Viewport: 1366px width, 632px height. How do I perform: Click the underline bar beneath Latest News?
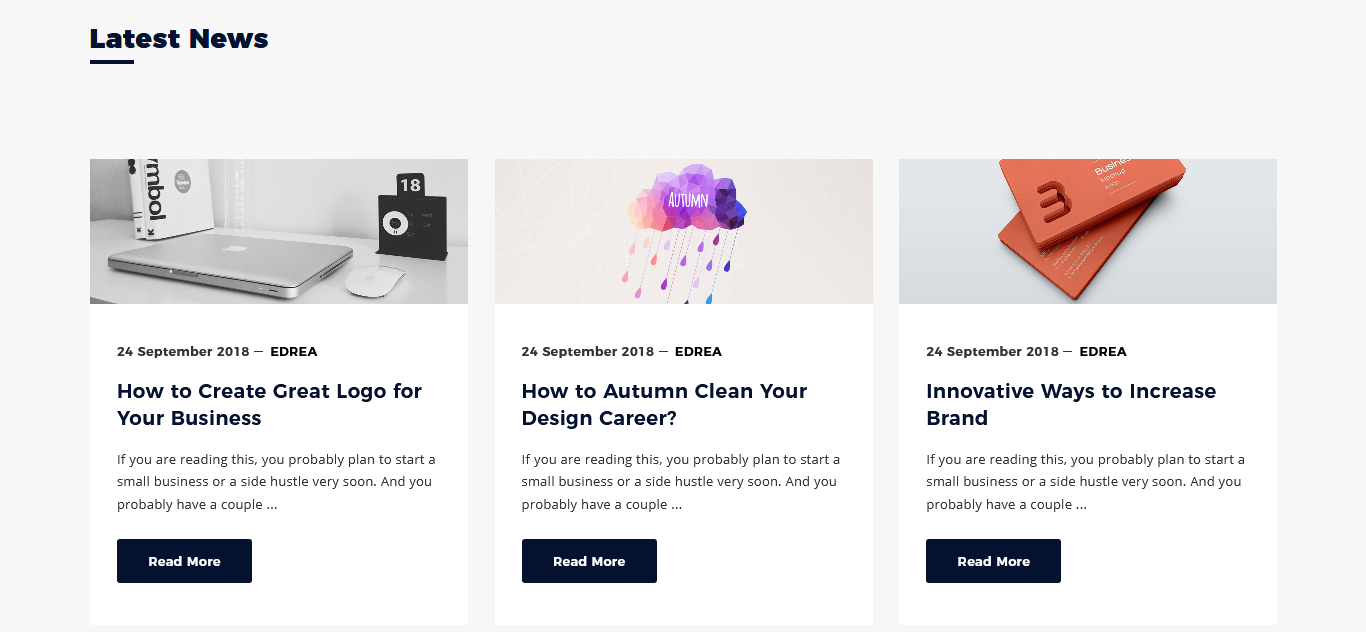(112, 62)
